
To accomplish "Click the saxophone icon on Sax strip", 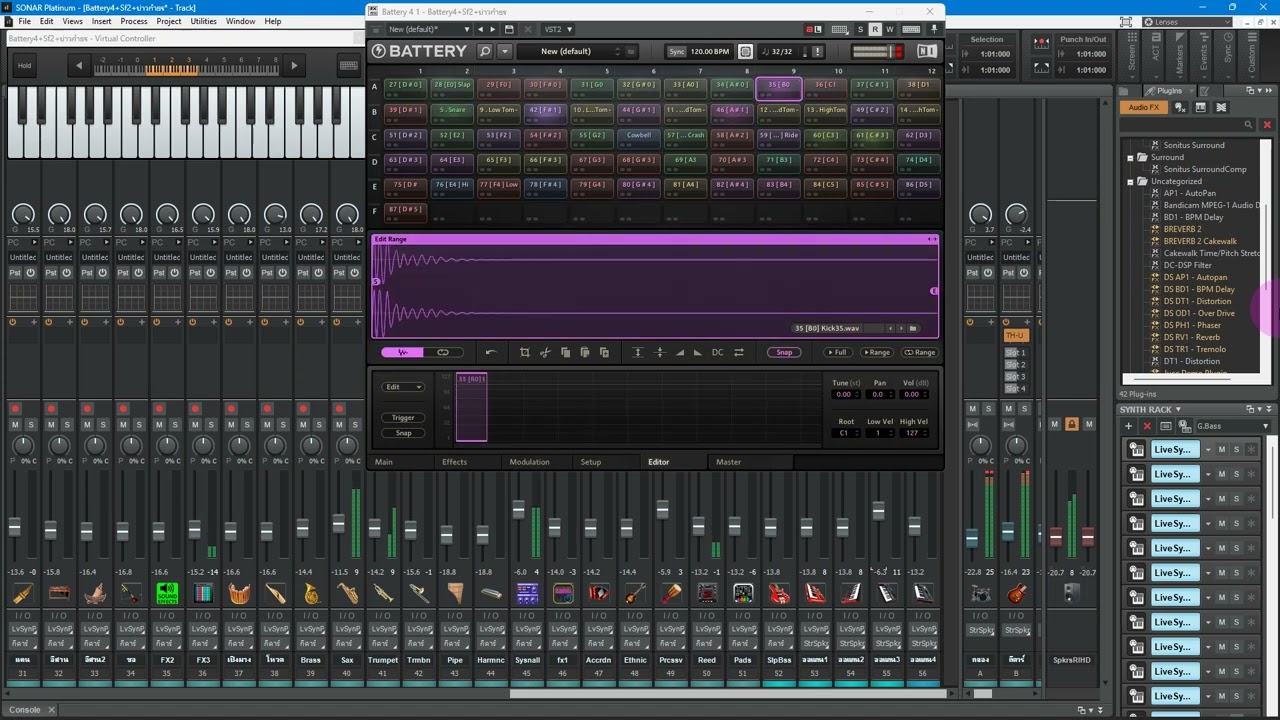I will click(347, 594).
